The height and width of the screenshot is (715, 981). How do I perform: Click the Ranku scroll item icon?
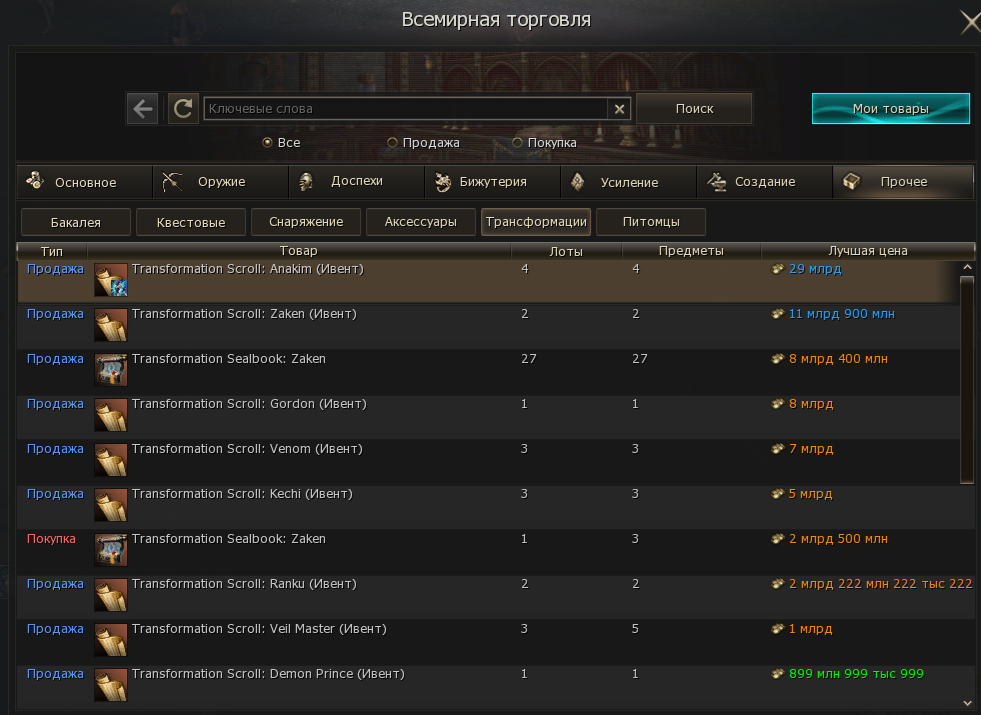click(x=111, y=595)
